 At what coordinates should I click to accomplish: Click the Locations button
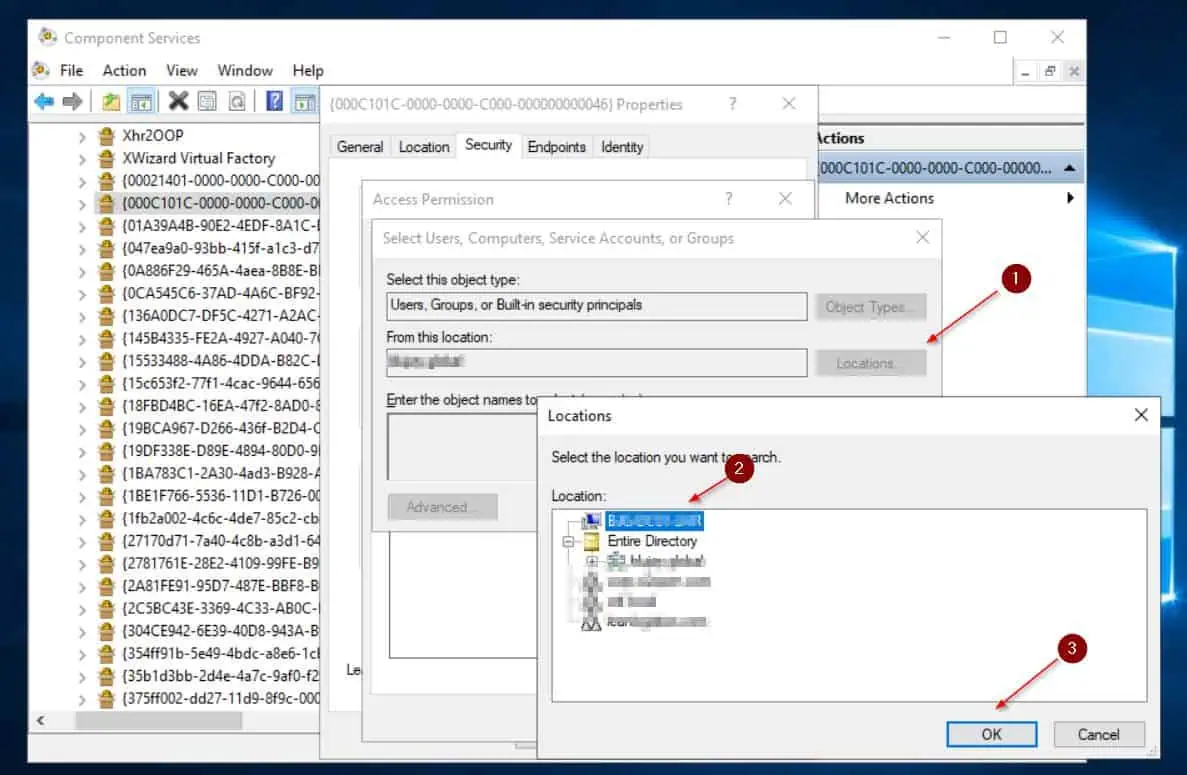pos(871,363)
